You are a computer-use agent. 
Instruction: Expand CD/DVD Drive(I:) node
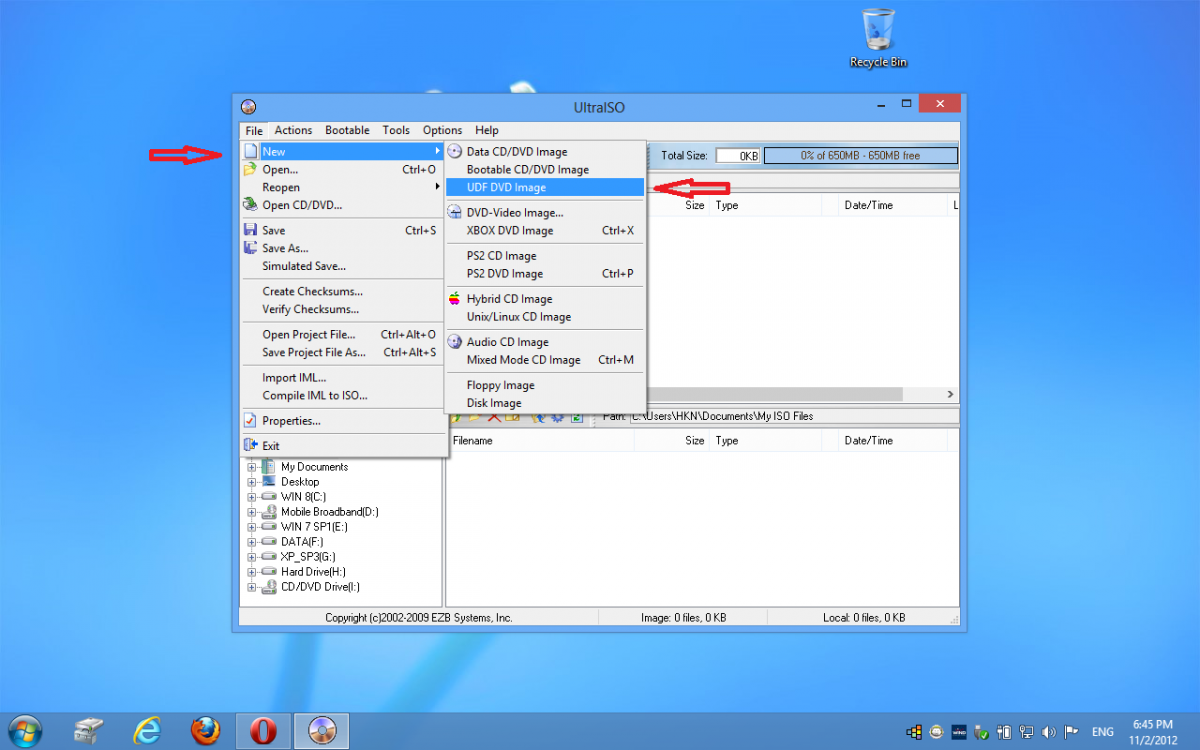[252, 587]
